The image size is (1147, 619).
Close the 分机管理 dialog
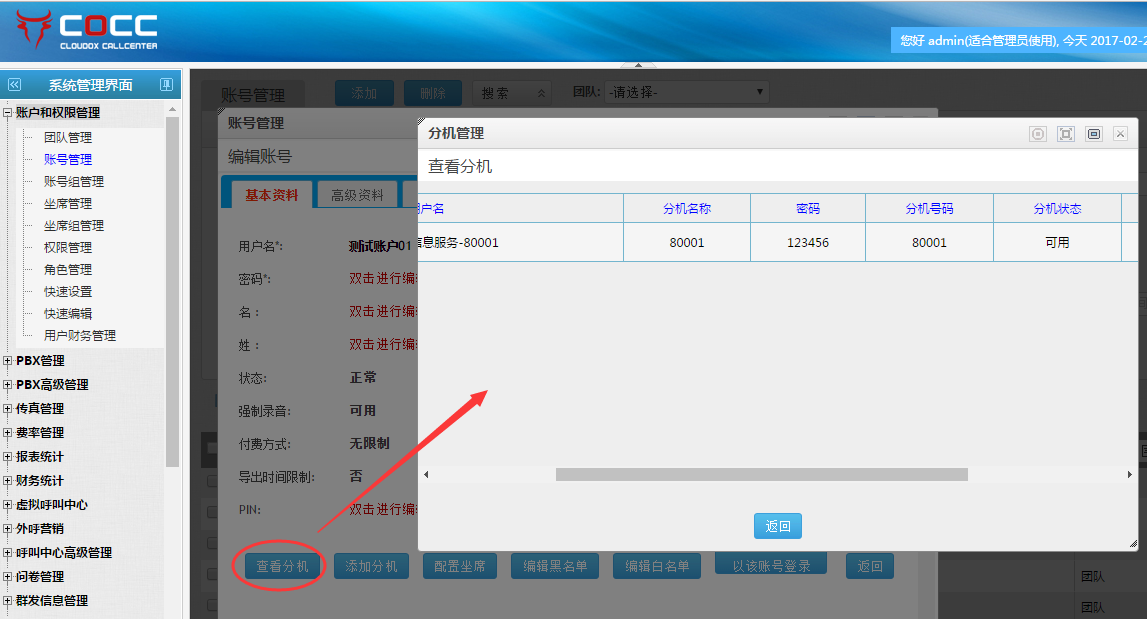(x=1121, y=134)
